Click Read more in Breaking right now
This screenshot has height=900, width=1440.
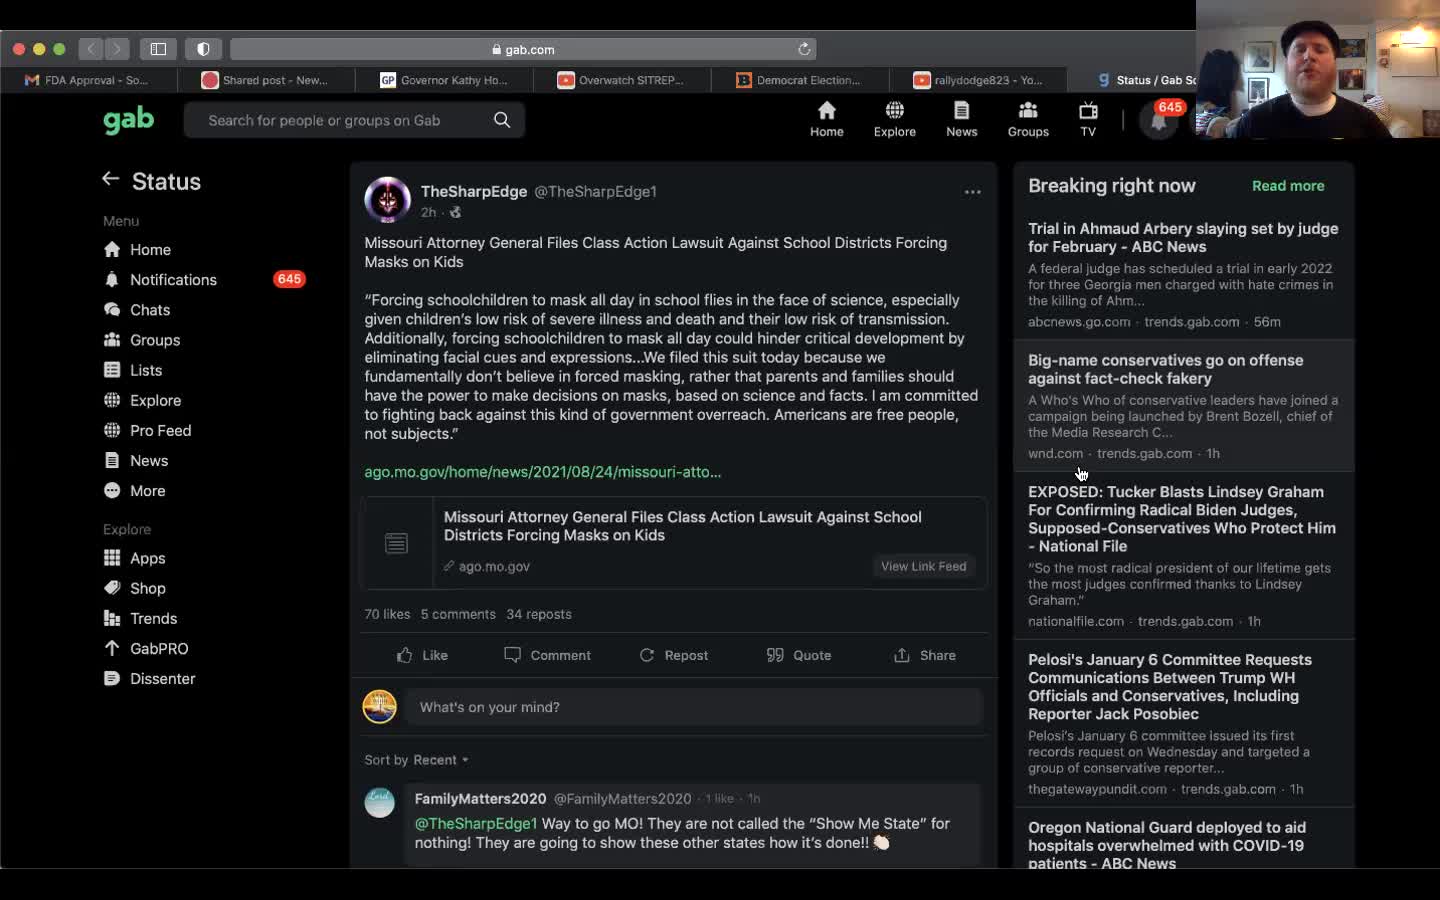1288,186
